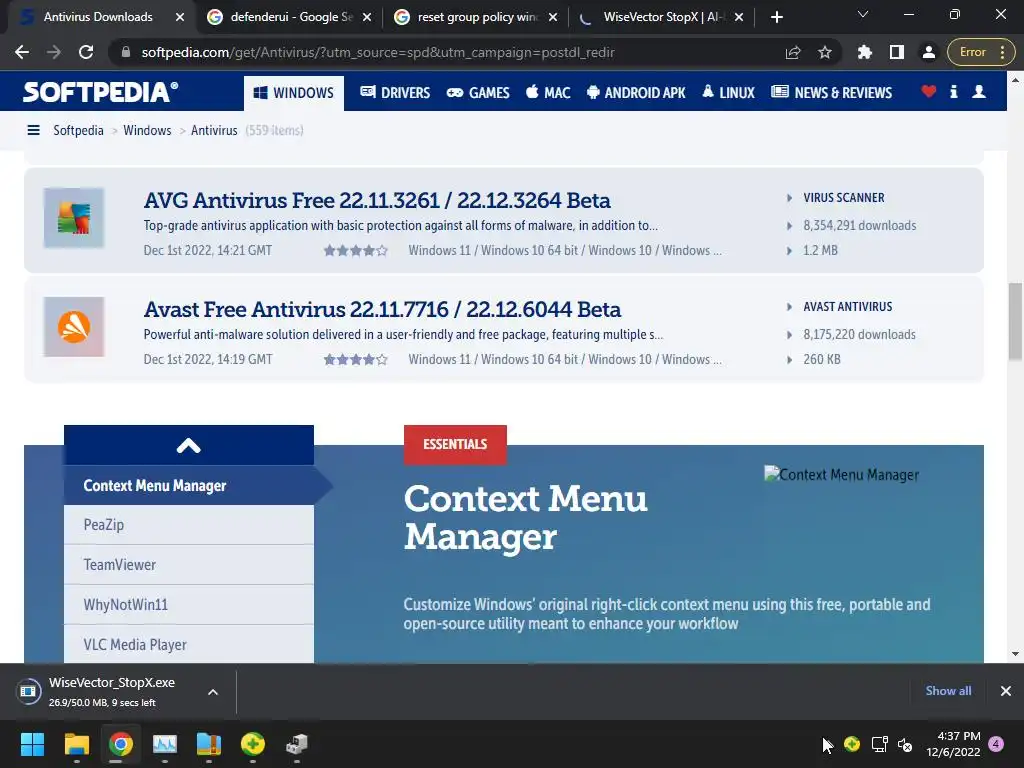
Task: Click the AVG star rating
Action: [x=355, y=250]
